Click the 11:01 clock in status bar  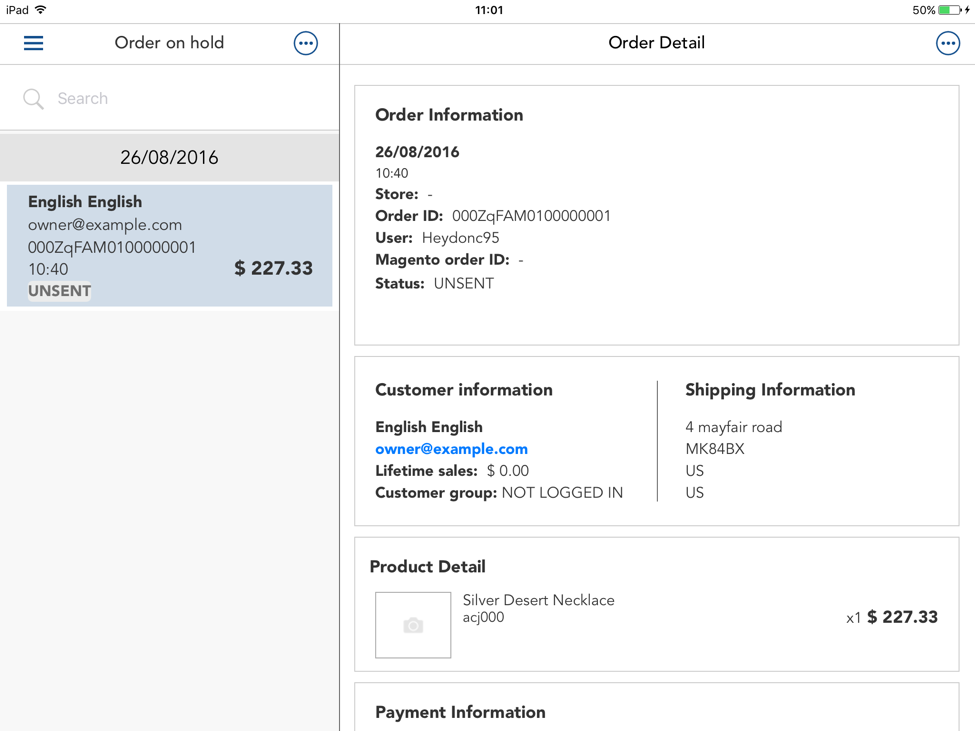tap(489, 10)
